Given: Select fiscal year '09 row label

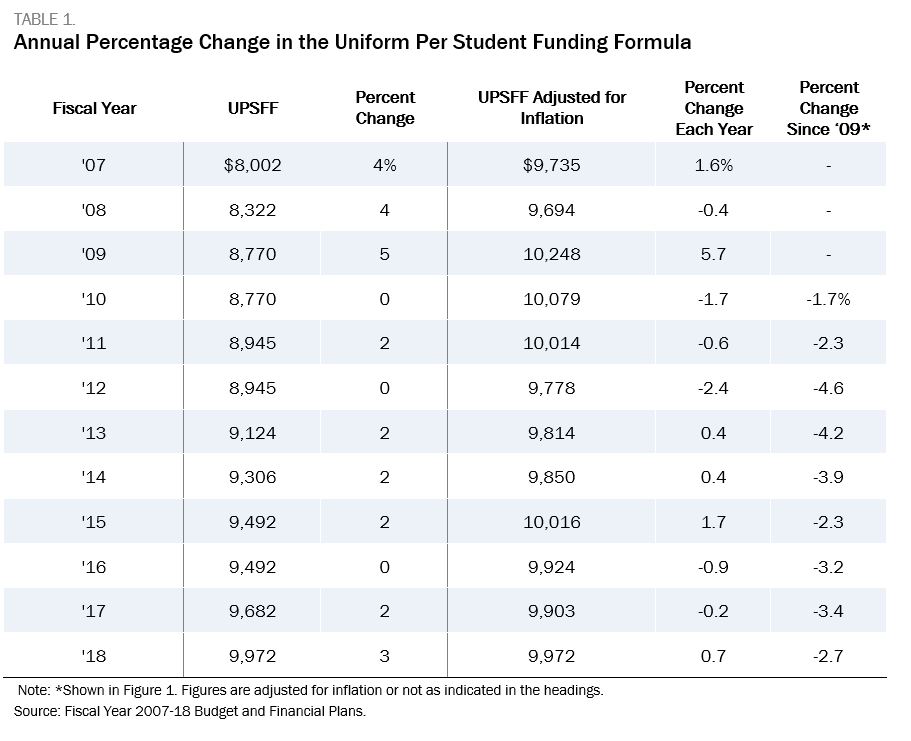Looking at the screenshot, I should [x=94, y=254].
